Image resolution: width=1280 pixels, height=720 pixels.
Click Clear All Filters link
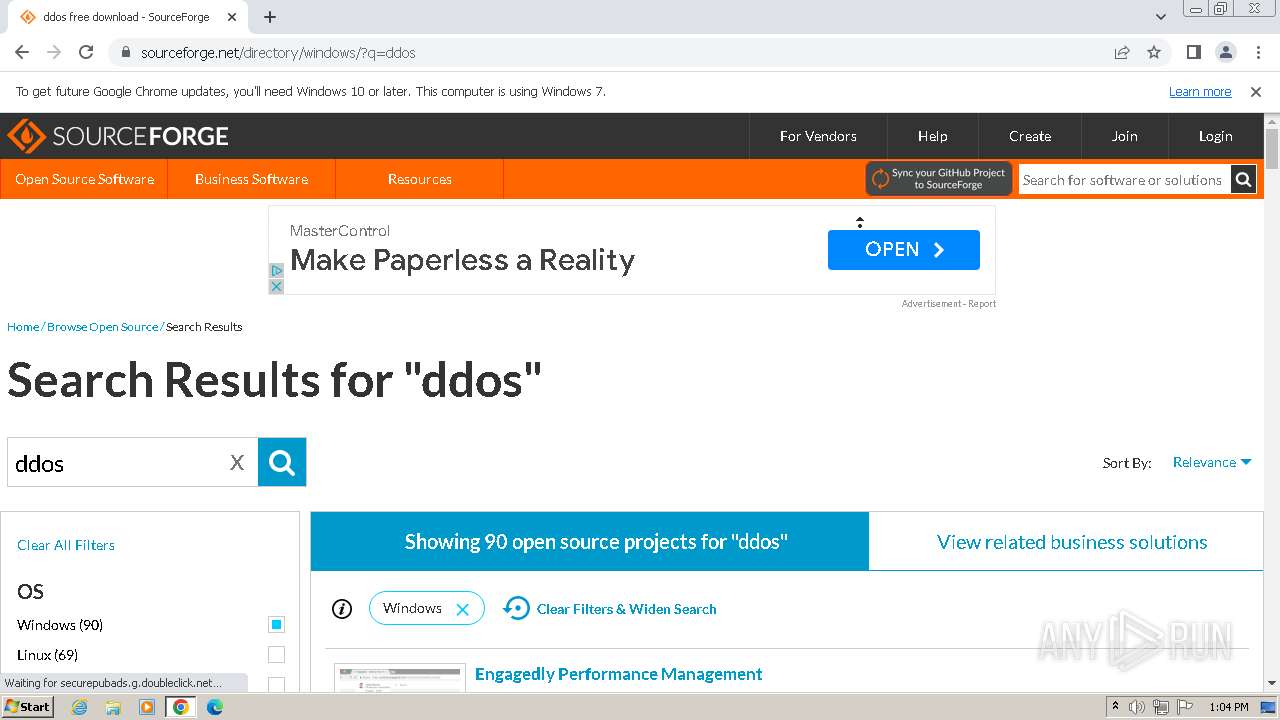[66, 545]
